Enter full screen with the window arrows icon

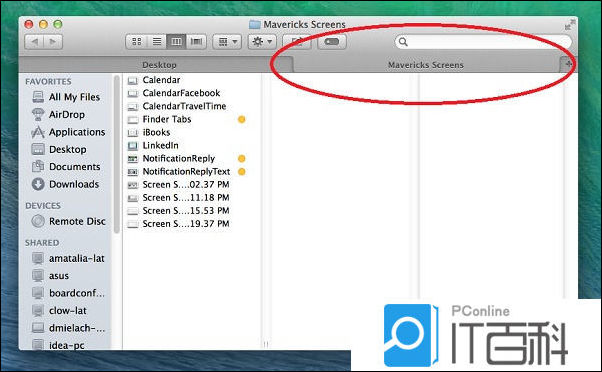click(569, 25)
